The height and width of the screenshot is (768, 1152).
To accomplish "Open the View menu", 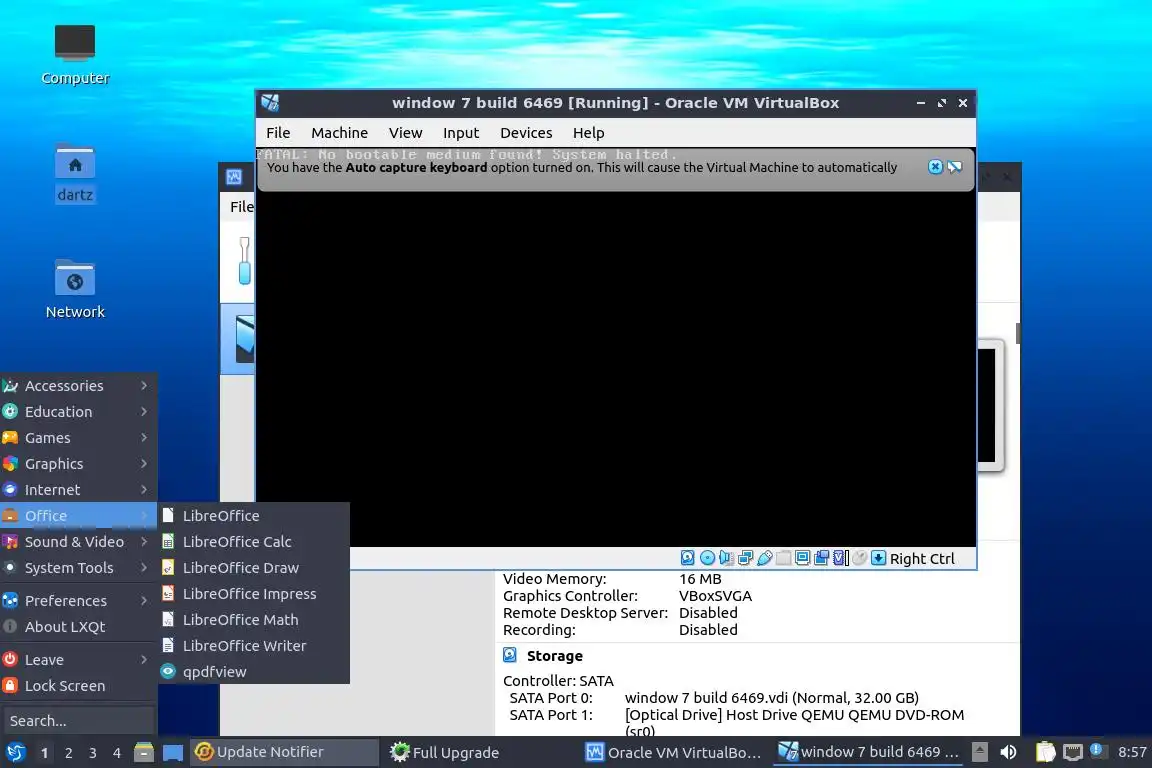I will 406,133.
